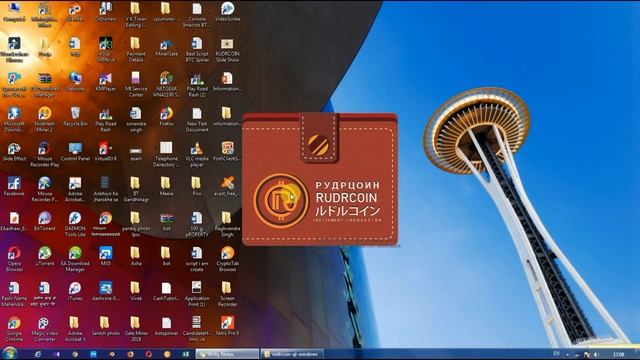
Task: Open the Raghvendra Singh folder
Action: 227,224
